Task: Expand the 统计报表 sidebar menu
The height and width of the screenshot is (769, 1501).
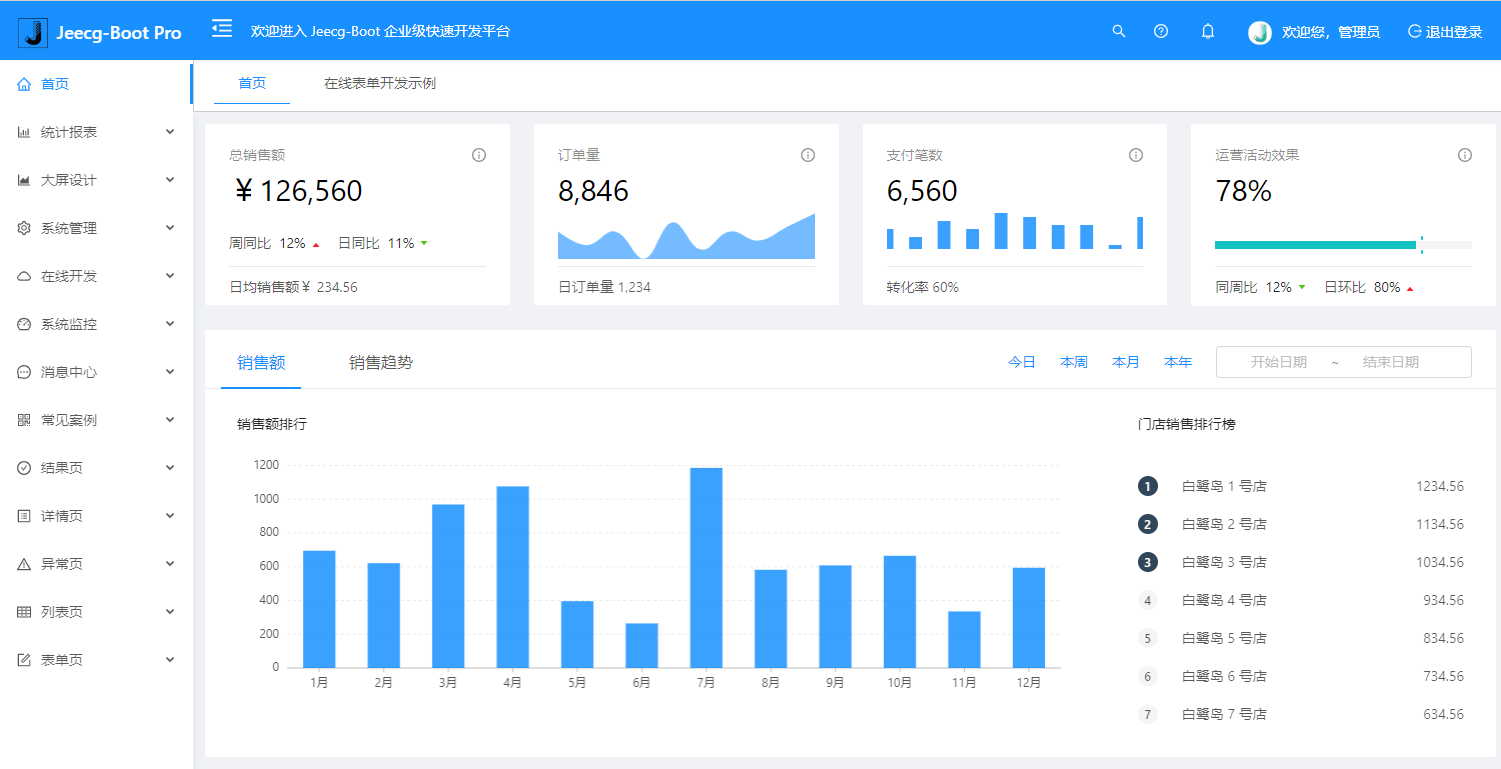Action: click(x=96, y=132)
